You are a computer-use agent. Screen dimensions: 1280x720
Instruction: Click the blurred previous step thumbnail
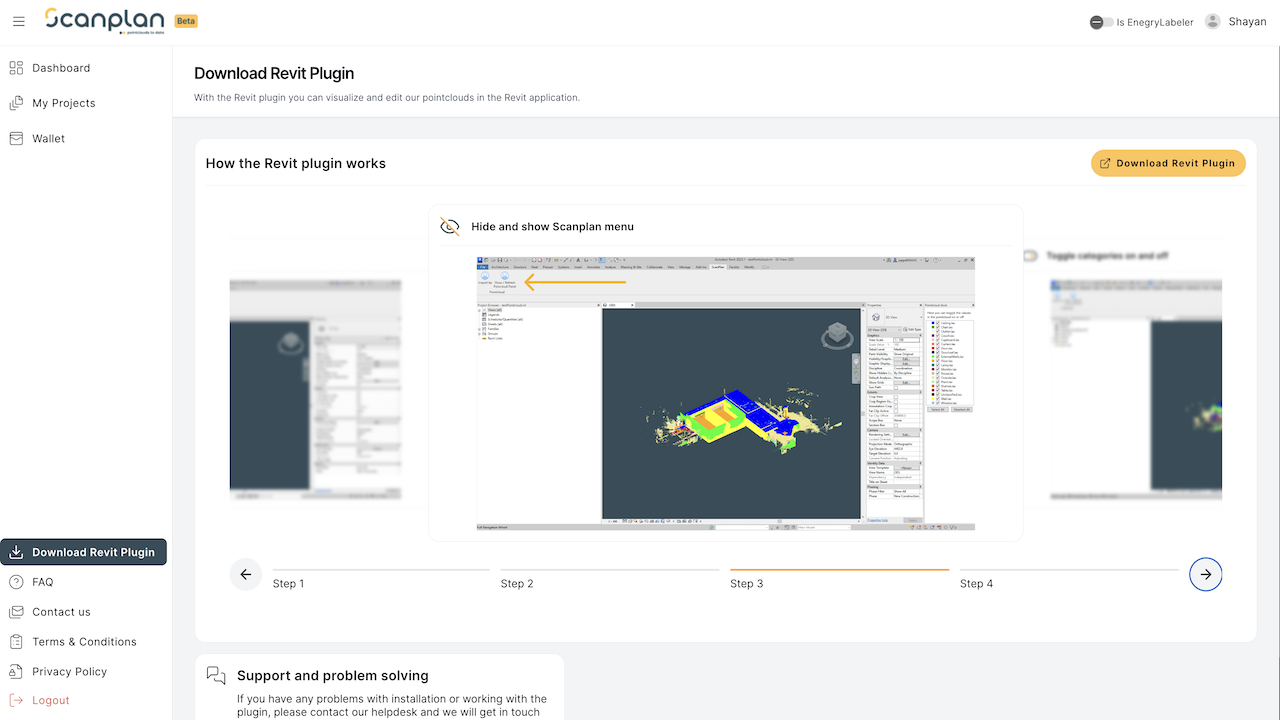[x=316, y=388]
